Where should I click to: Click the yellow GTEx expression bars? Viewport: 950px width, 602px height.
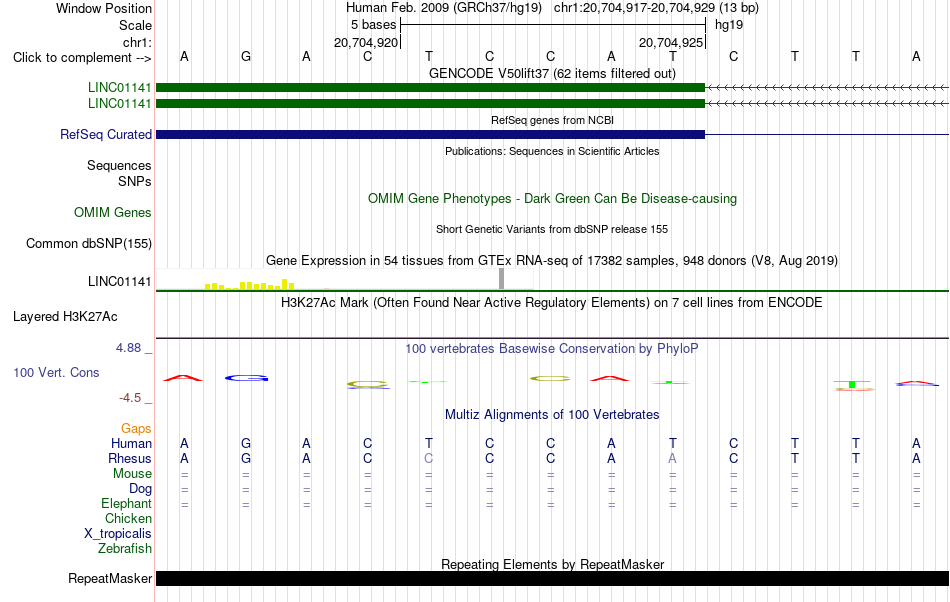250,284
